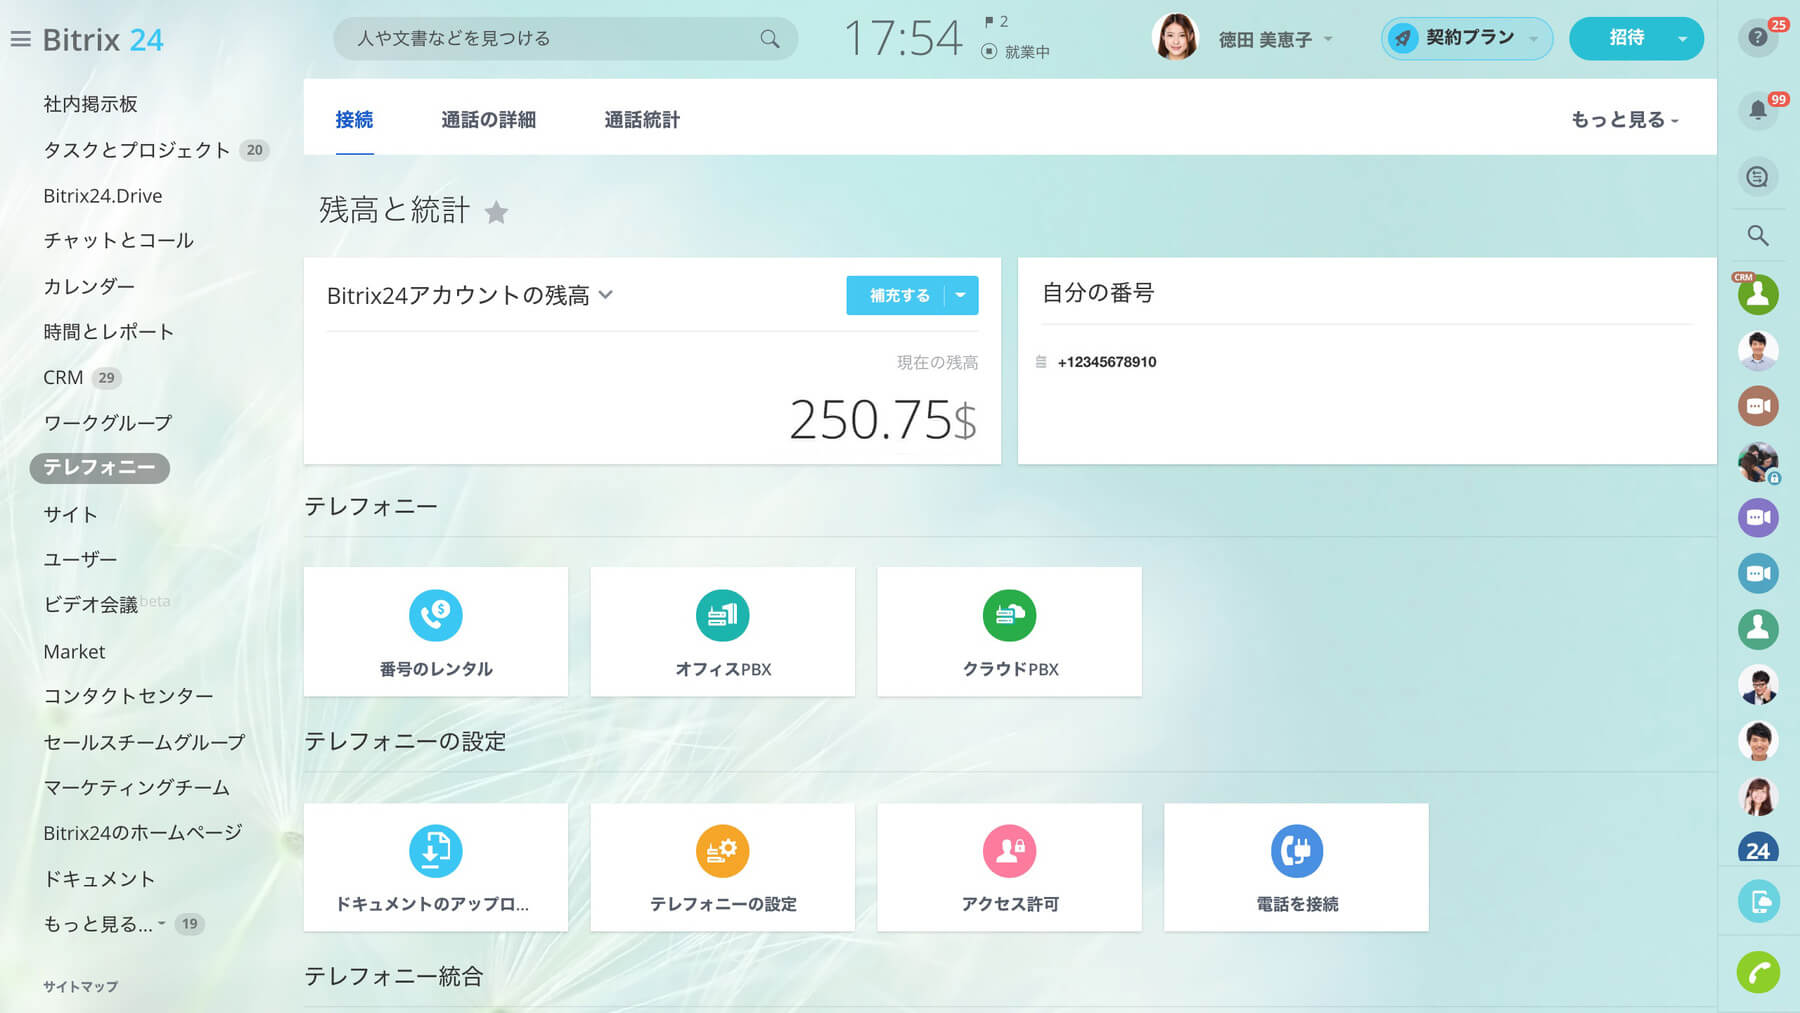Click the search magnifier in the top search bar
Screen dimensions: 1800x1013
[769, 39]
